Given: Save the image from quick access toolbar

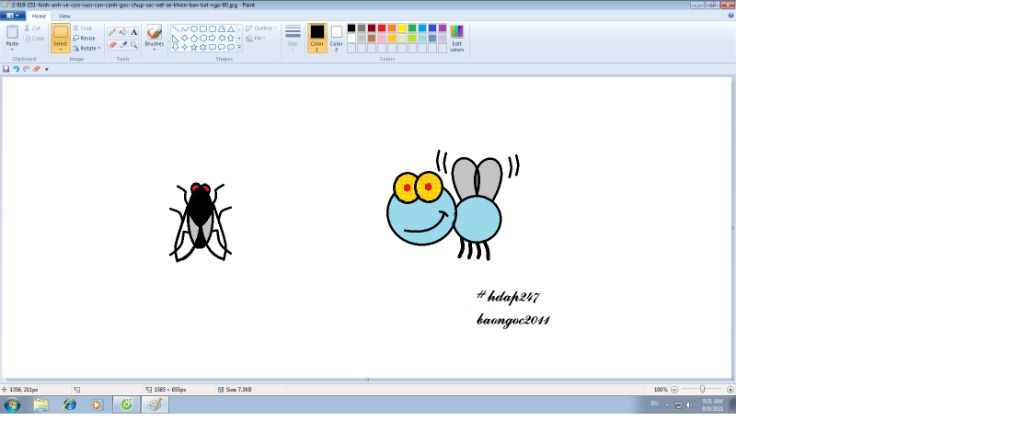Looking at the screenshot, I should (6, 69).
